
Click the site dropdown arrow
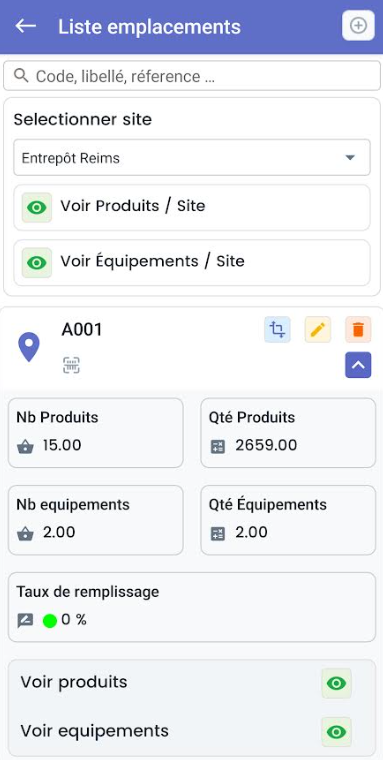(350, 158)
